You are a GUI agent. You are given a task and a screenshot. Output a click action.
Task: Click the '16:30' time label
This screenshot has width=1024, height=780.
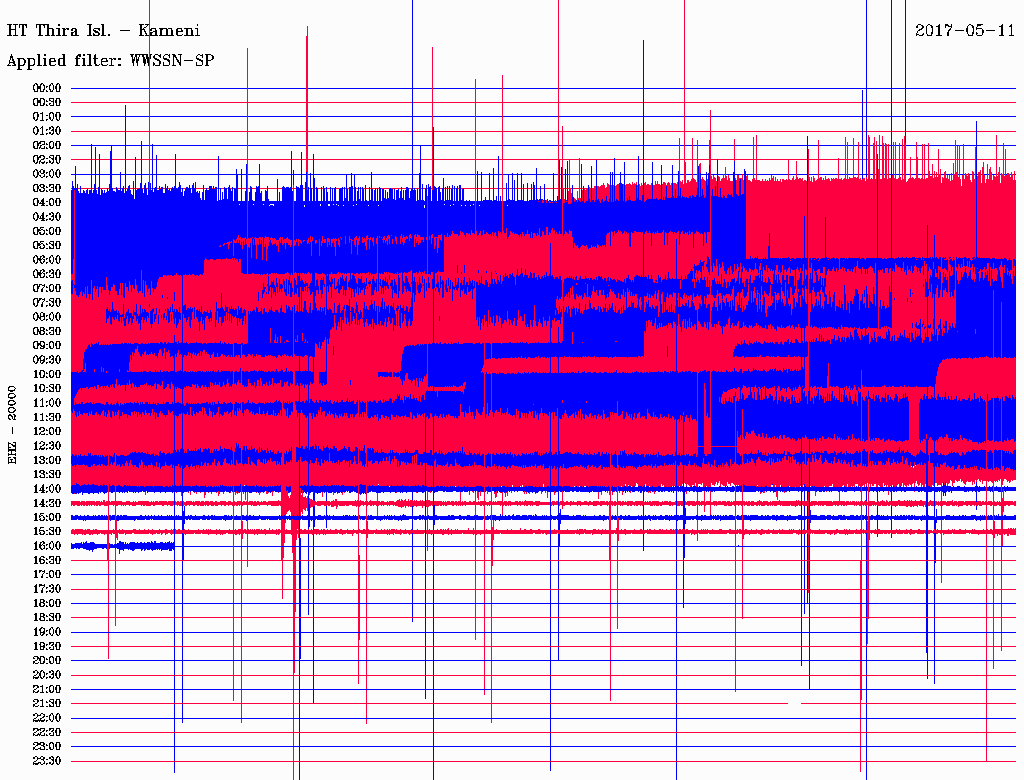[47, 561]
